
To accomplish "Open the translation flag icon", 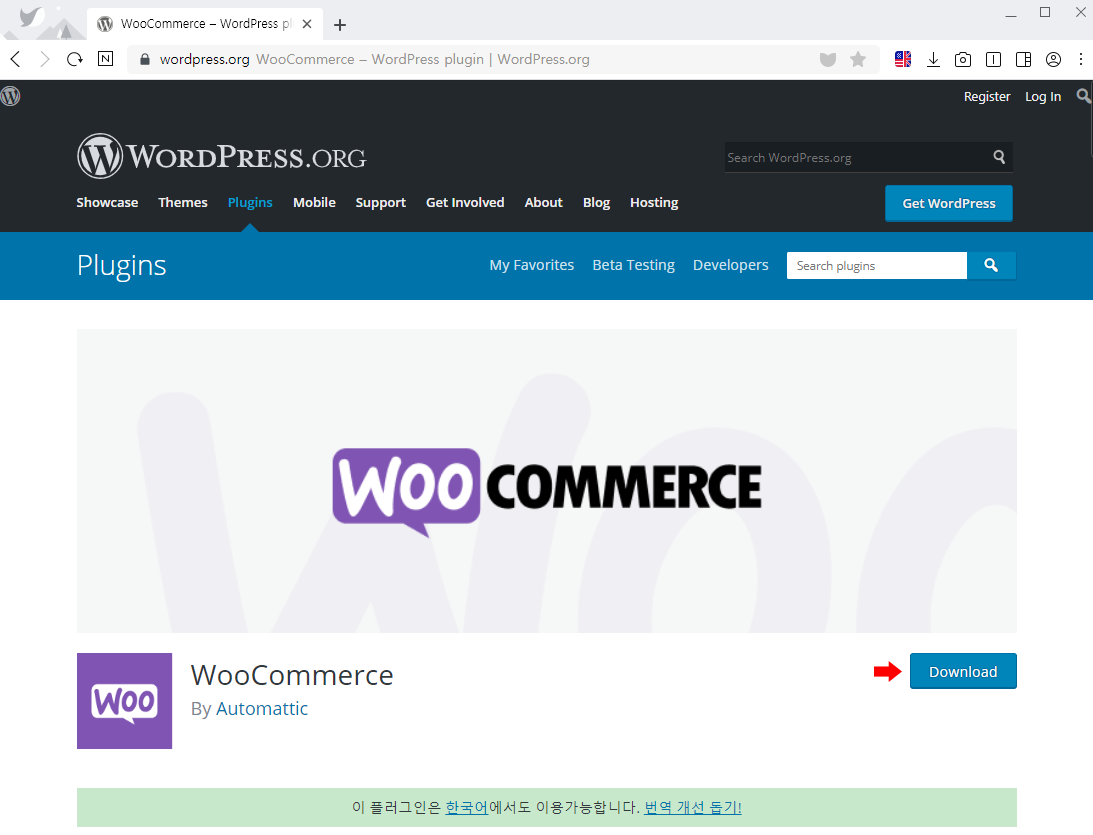I will click(903, 59).
